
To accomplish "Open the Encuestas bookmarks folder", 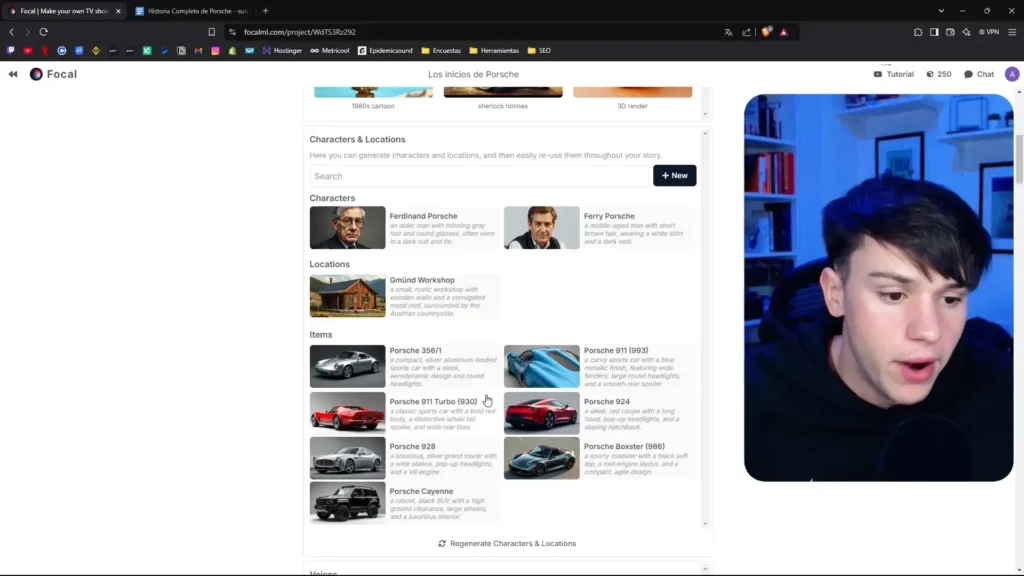I will pos(438,50).
